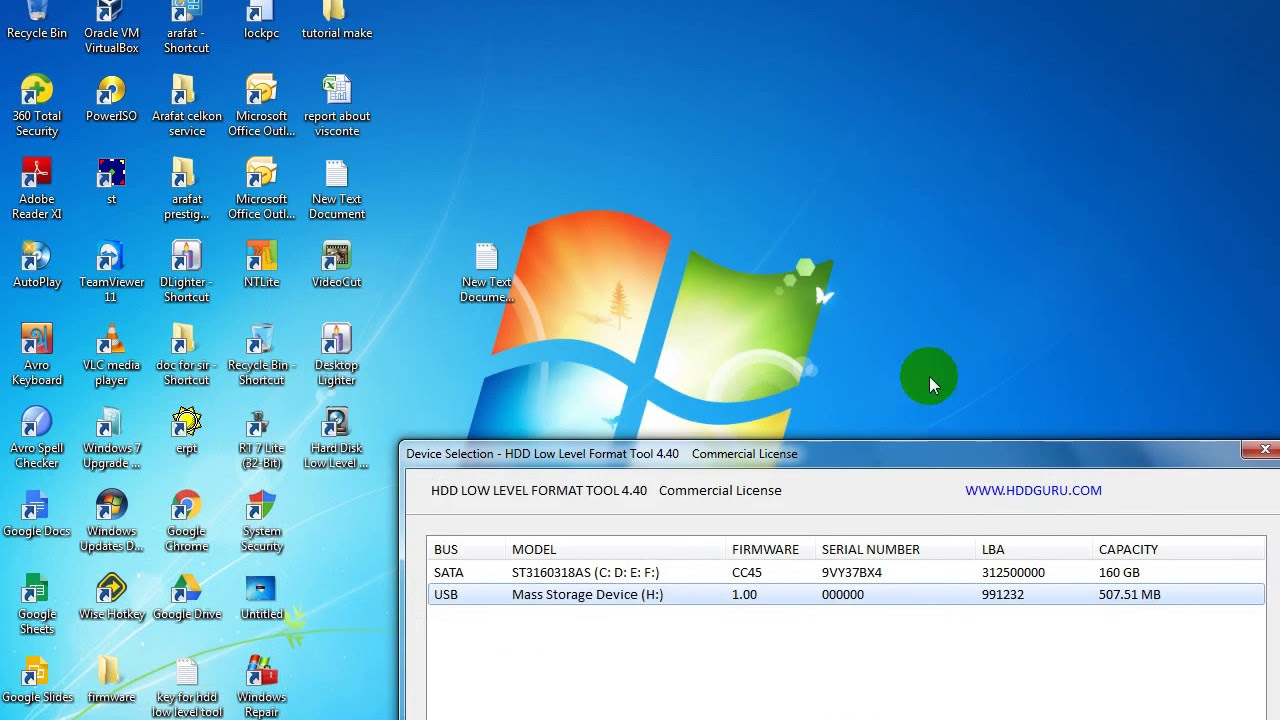Open VLC media player

(x=111, y=354)
